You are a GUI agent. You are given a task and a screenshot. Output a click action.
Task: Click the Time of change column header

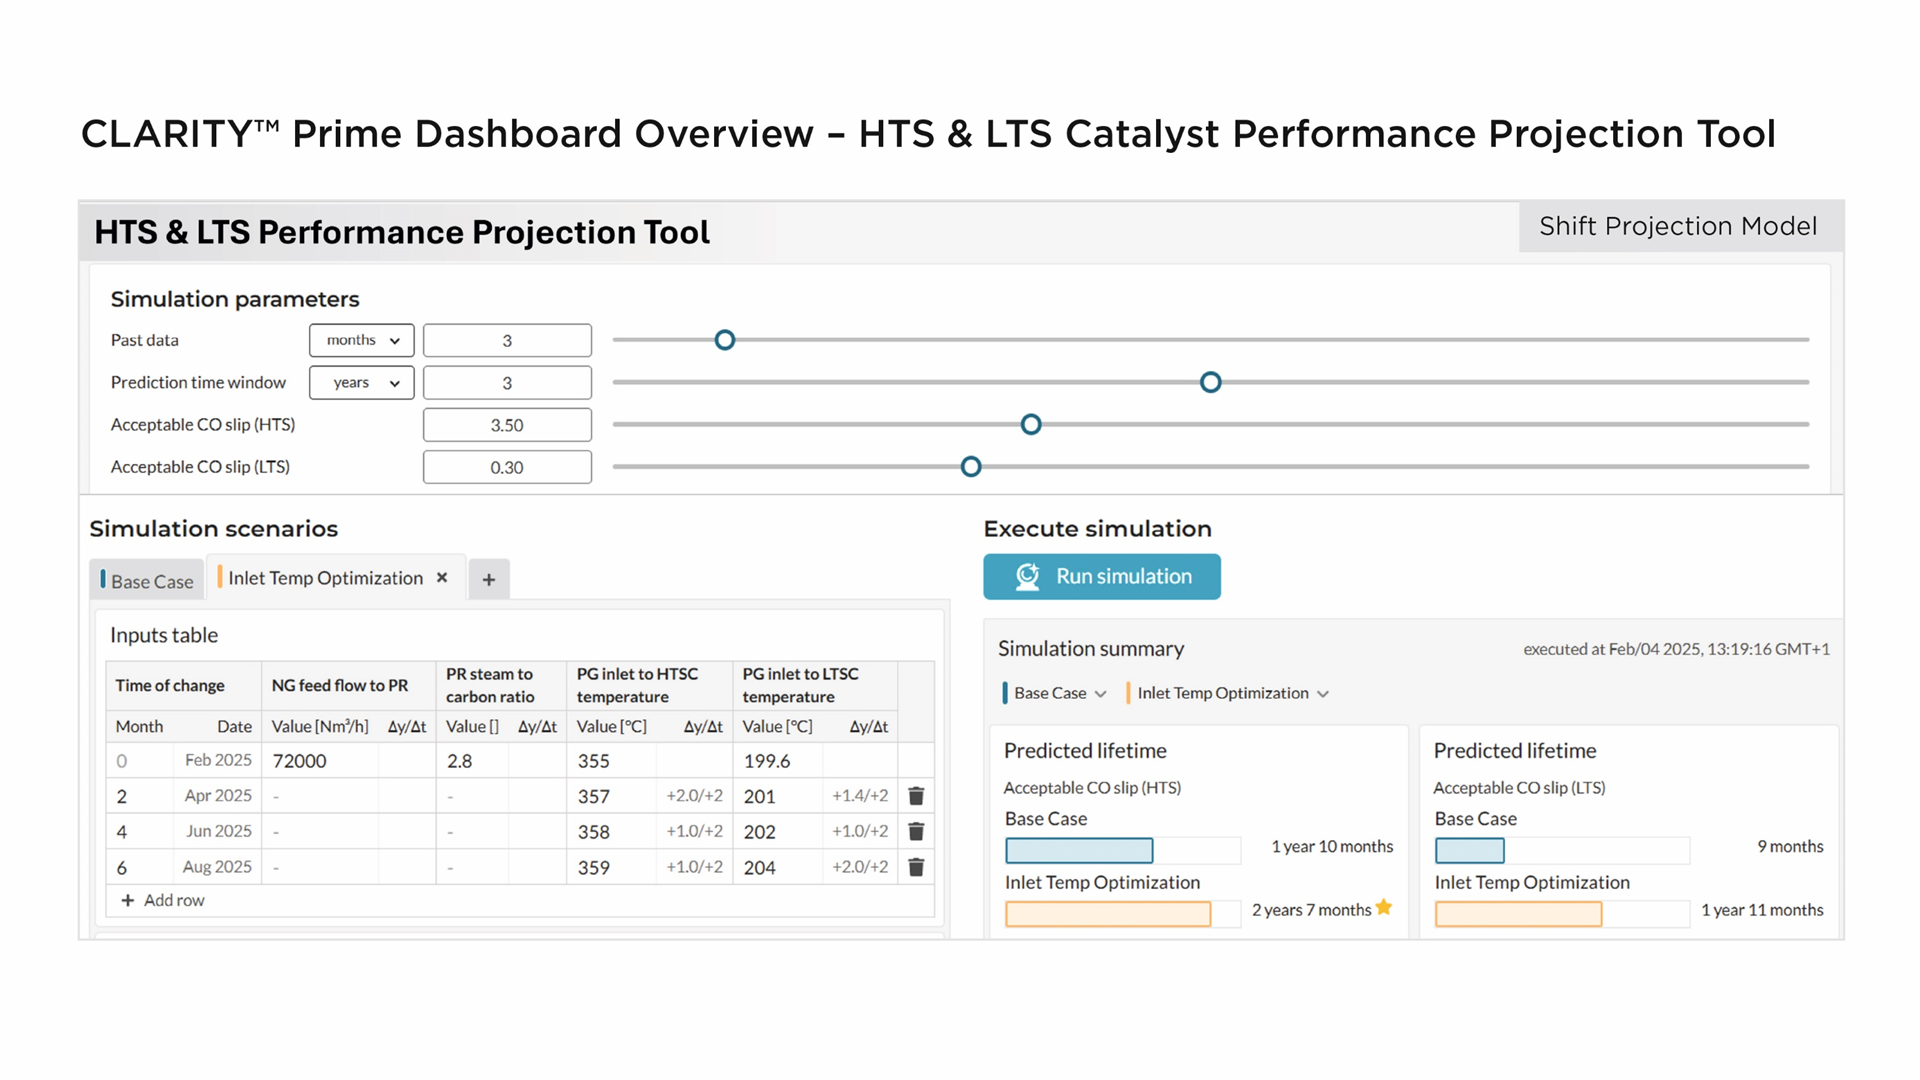coord(184,686)
